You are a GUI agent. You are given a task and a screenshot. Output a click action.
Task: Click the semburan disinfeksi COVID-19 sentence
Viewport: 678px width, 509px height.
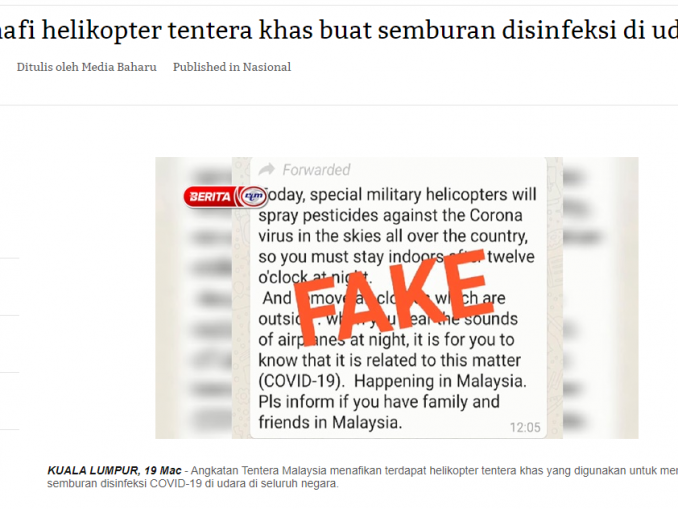193,483
